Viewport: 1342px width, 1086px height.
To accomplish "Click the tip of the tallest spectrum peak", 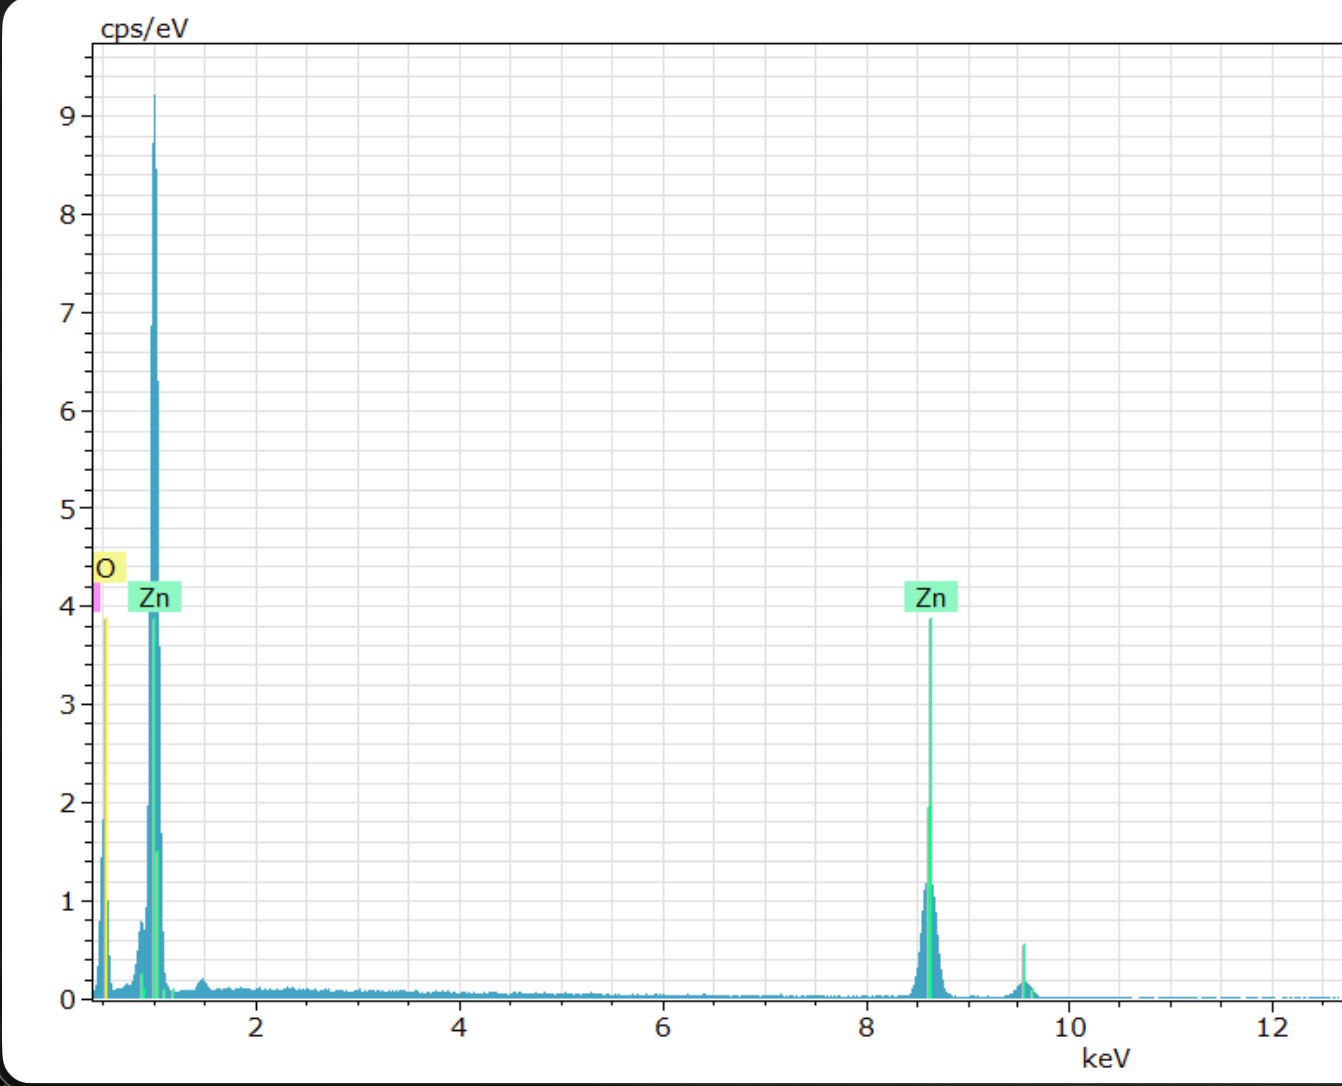I will (x=154, y=96).
